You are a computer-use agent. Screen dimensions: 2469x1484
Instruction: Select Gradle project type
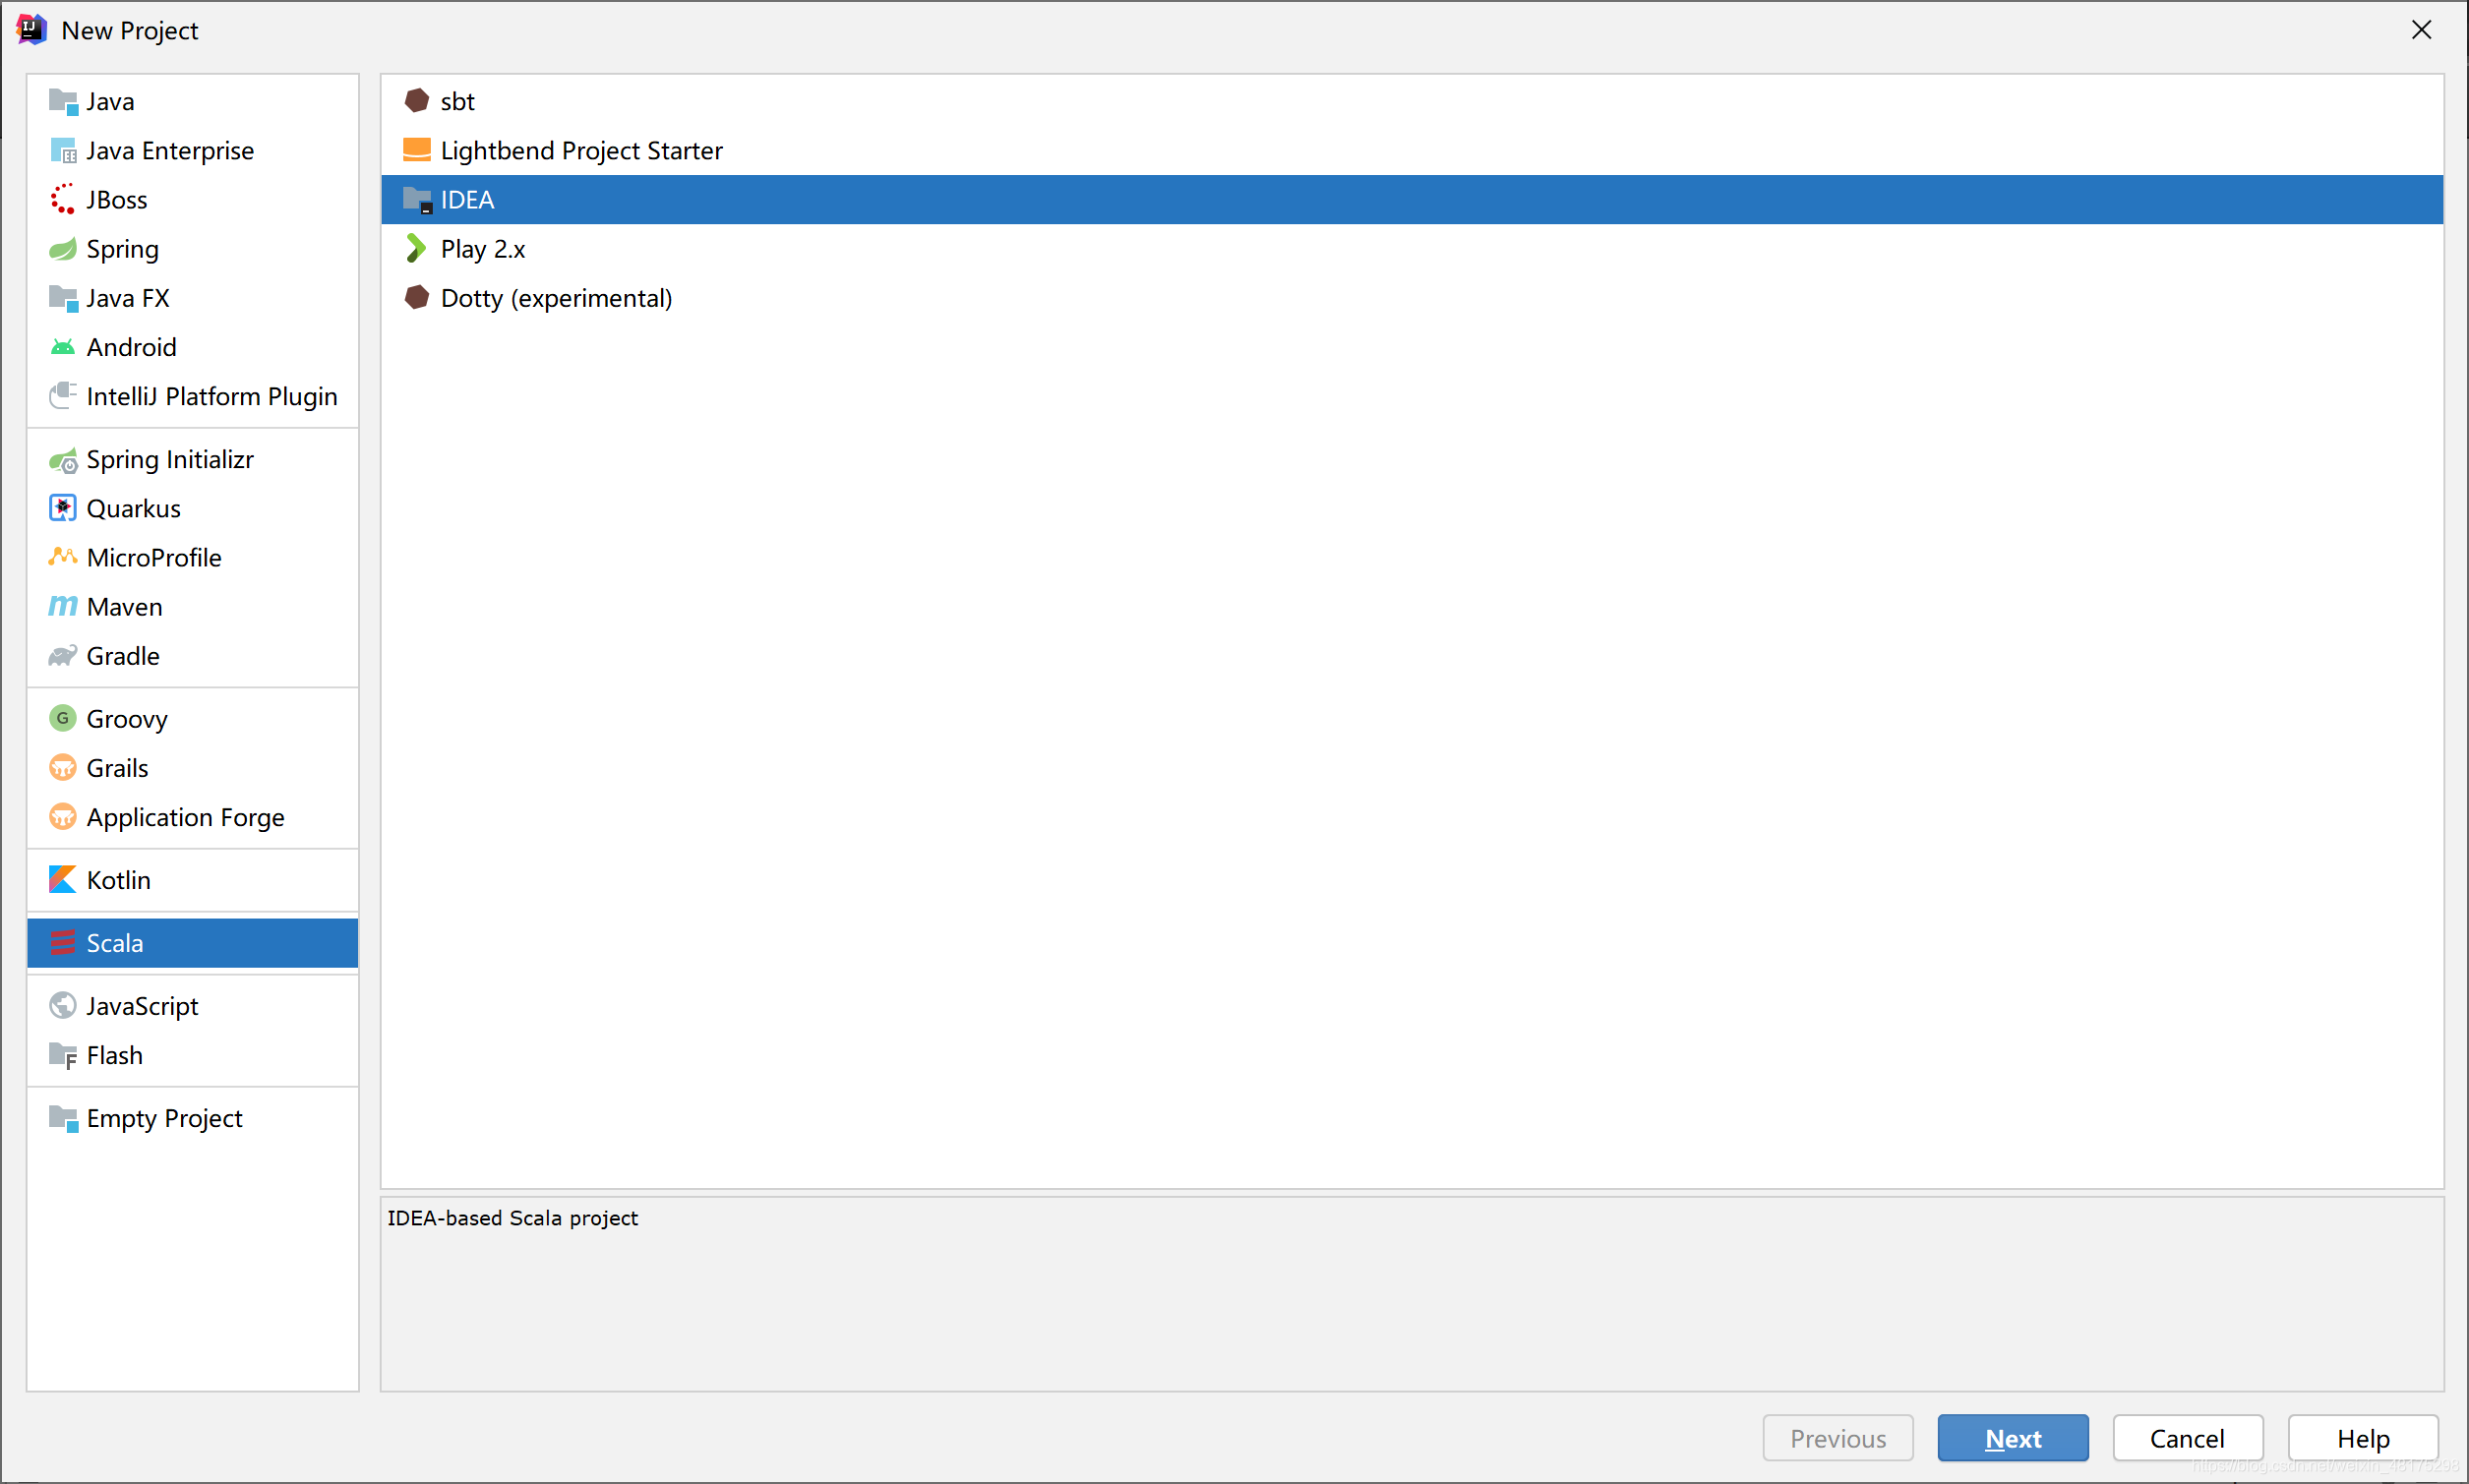(x=193, y=655)
